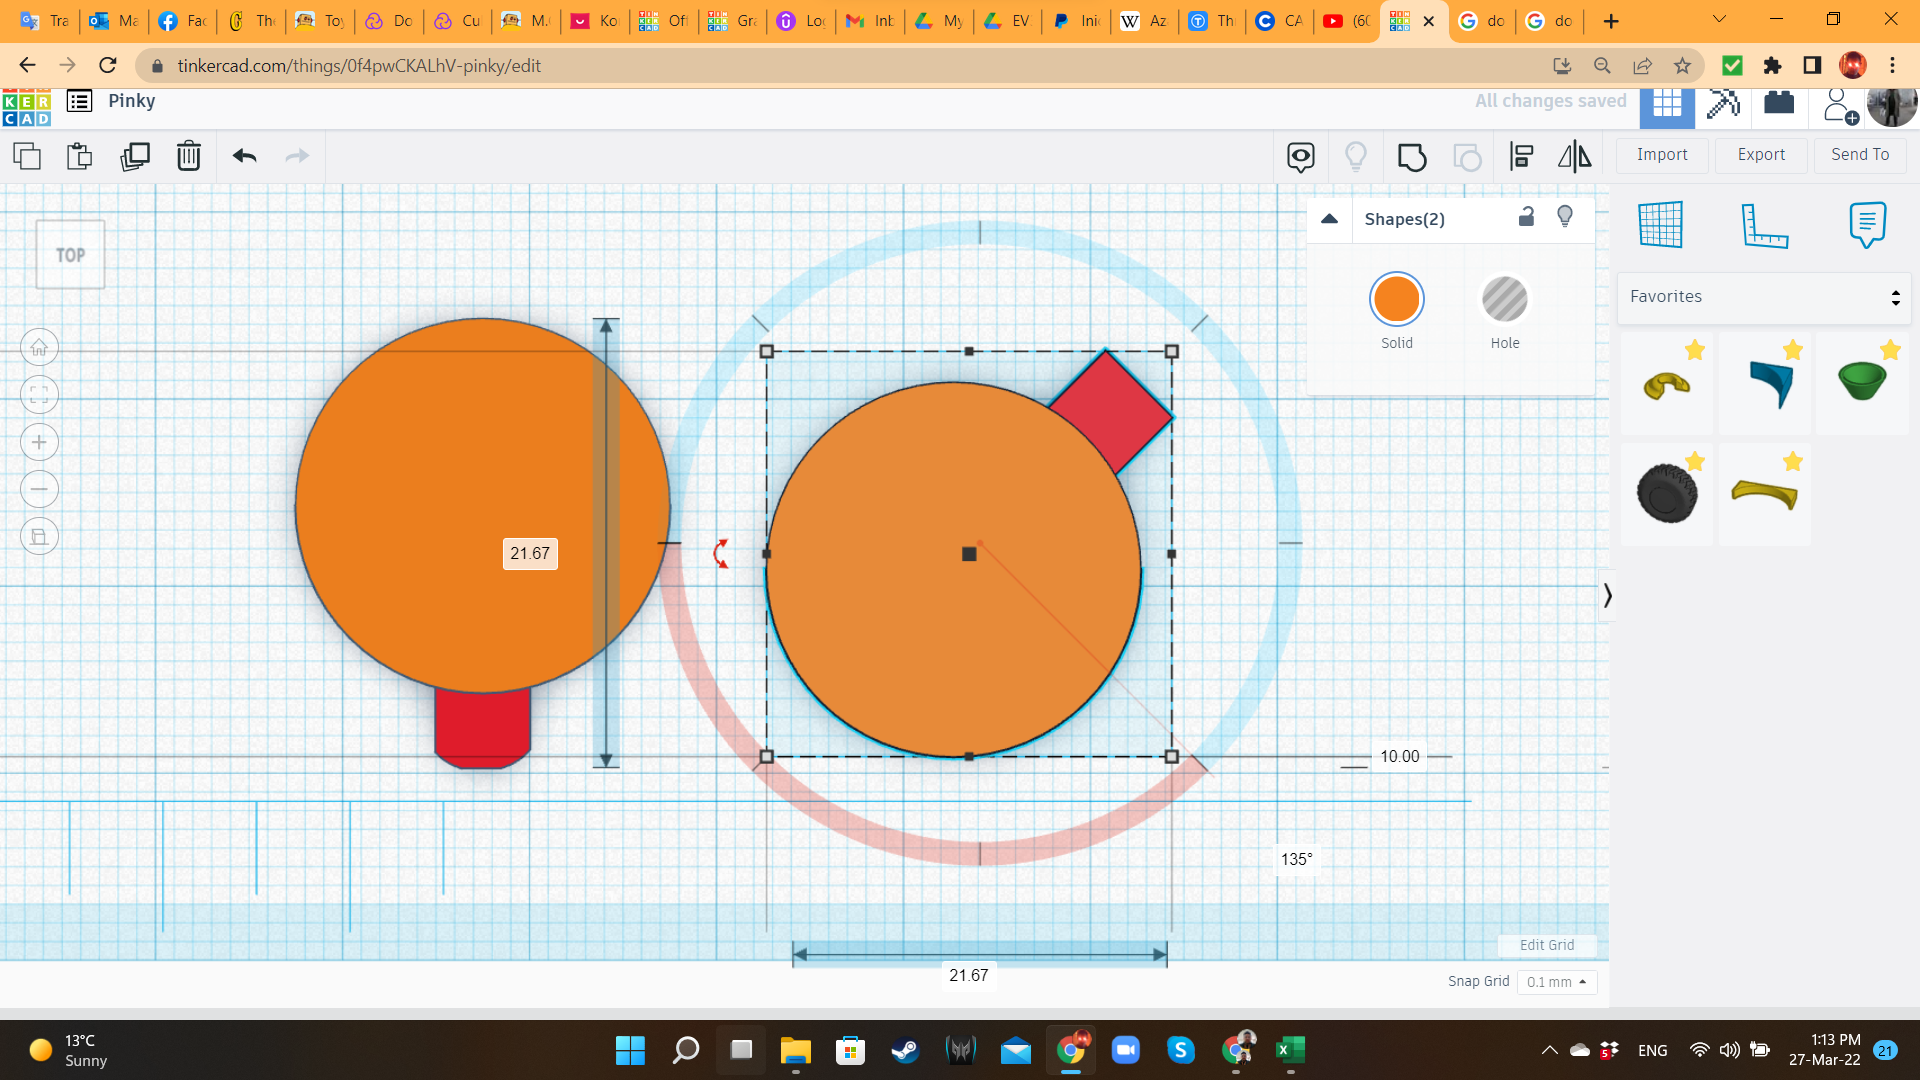Toggle shape visibility lightbulb in panel
Image resolution: width=1920 pixels, height=1080 pixels.
pos(1565,217)
